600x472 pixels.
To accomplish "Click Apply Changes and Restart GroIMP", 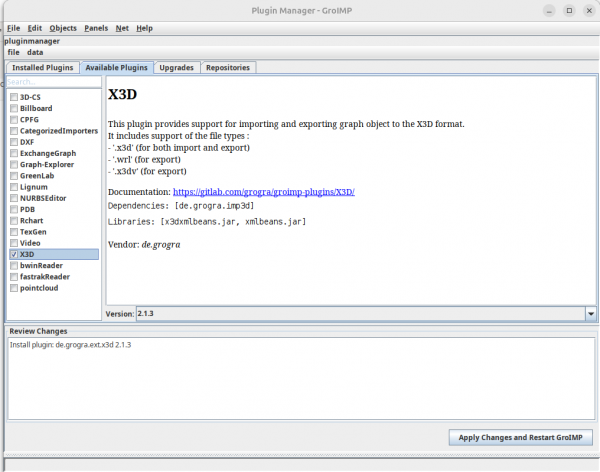I will click(x=520, y=438).
